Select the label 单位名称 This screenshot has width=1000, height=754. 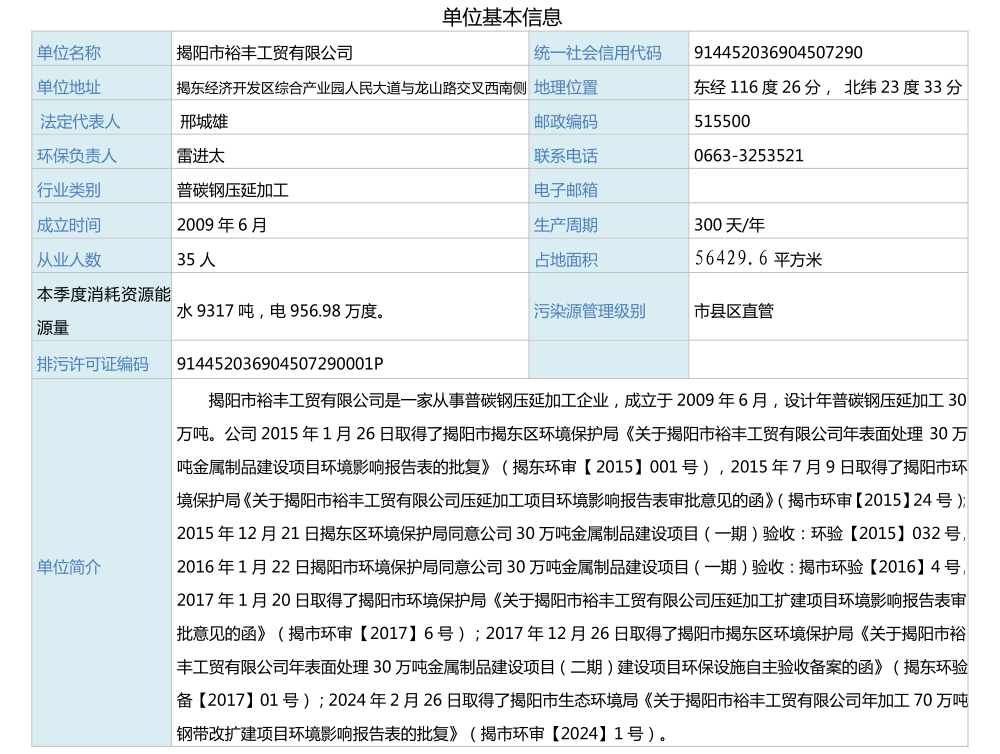point(69,53)
